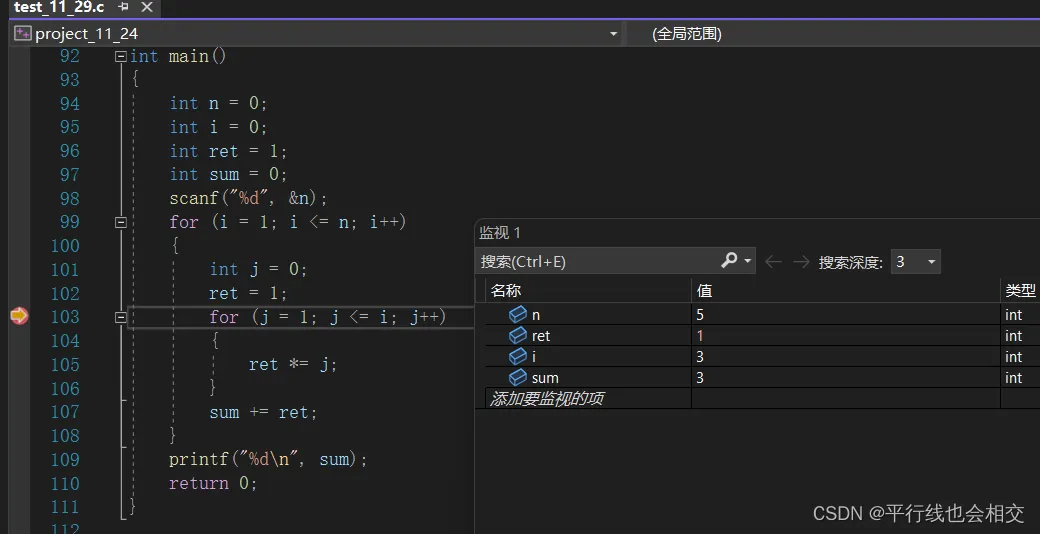Click the red value 1 of ret

tap(700, 336)
